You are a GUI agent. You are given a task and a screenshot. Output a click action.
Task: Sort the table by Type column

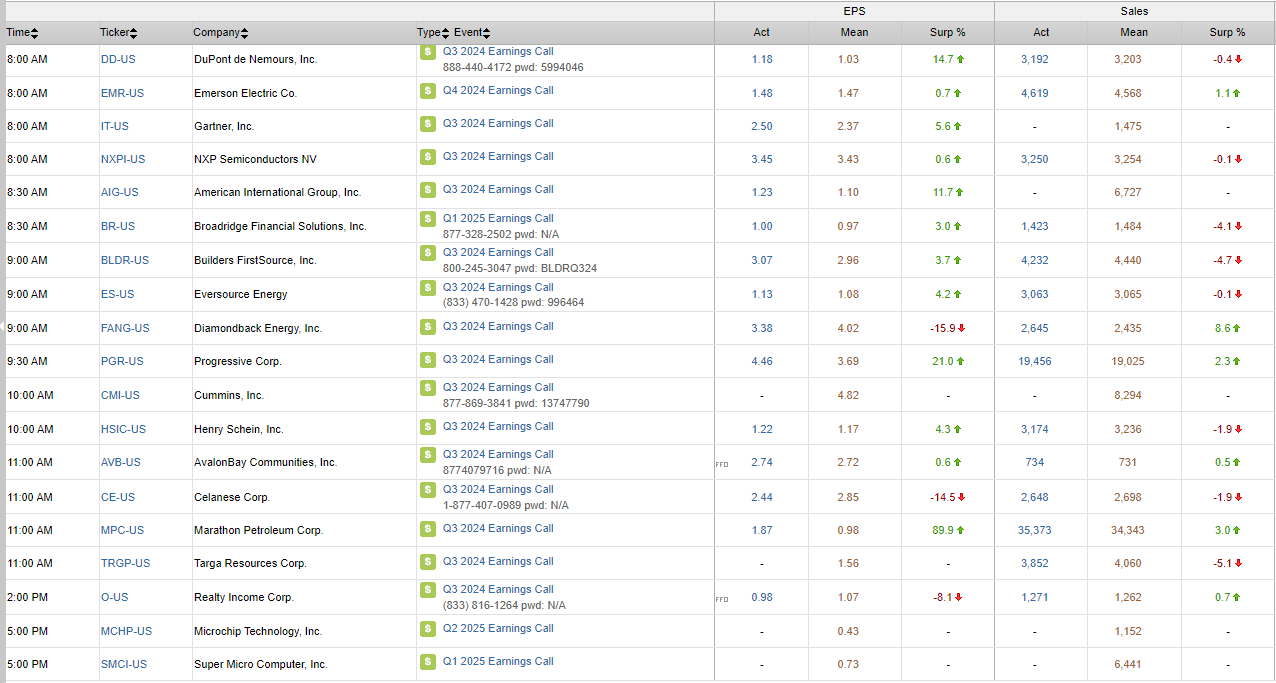(434, 33)
